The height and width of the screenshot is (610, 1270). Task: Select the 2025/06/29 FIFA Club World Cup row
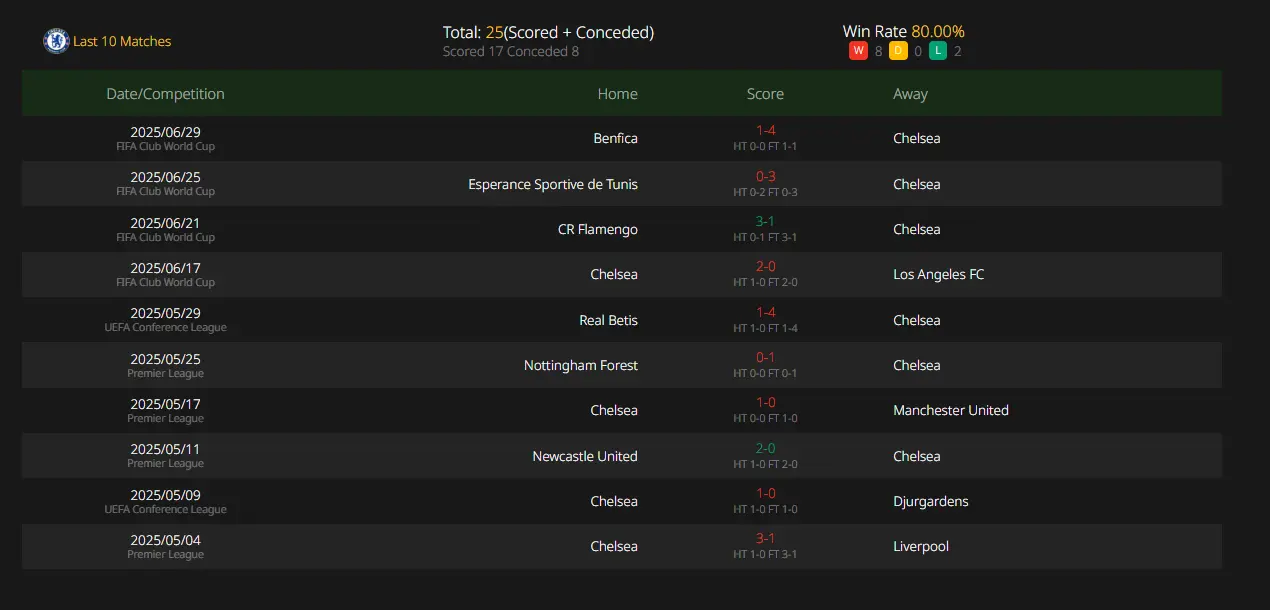pyautogui.click(x=621, y=139)
